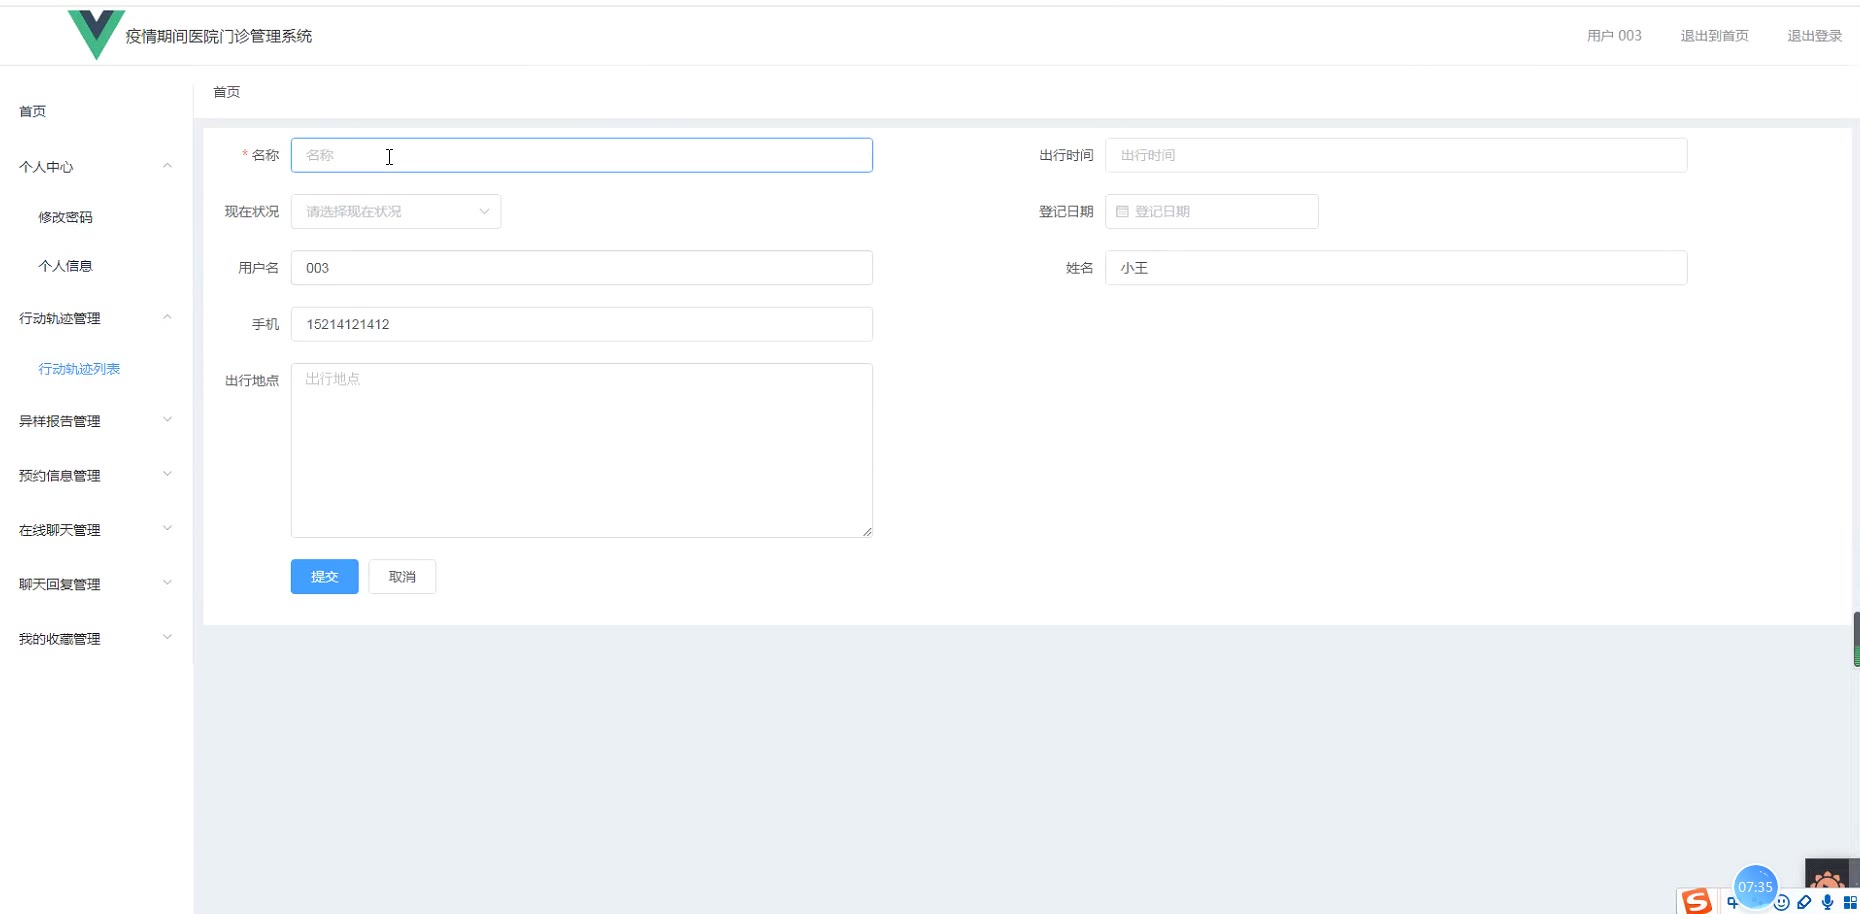Click the 出行地点 textarea resize handle
Image resolution: width=1860 pixels, height=914 pixels.
tap(867, 532)
